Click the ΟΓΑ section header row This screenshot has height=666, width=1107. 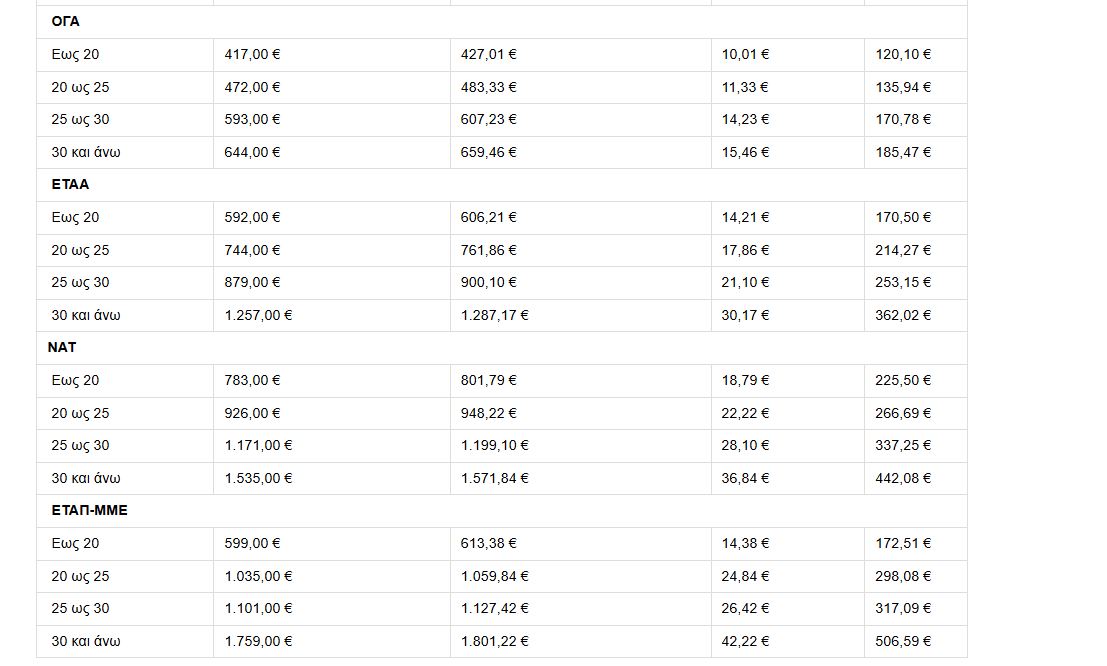coord(66,22)
